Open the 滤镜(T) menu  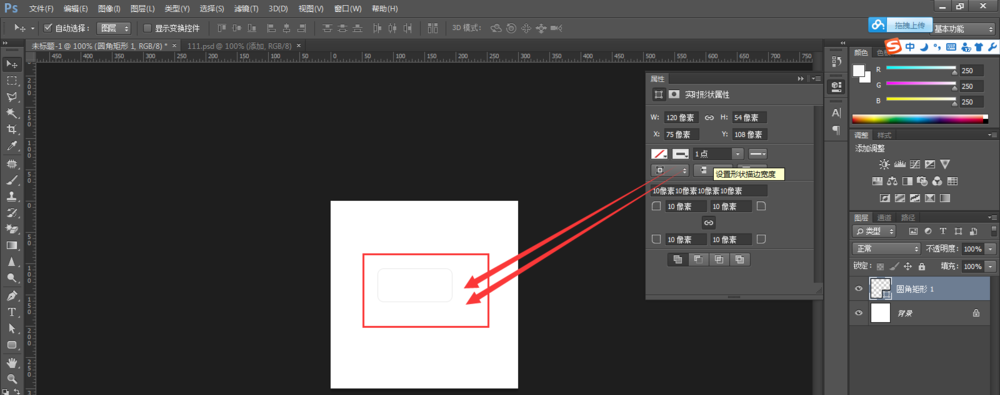click(x=246, y=9)
